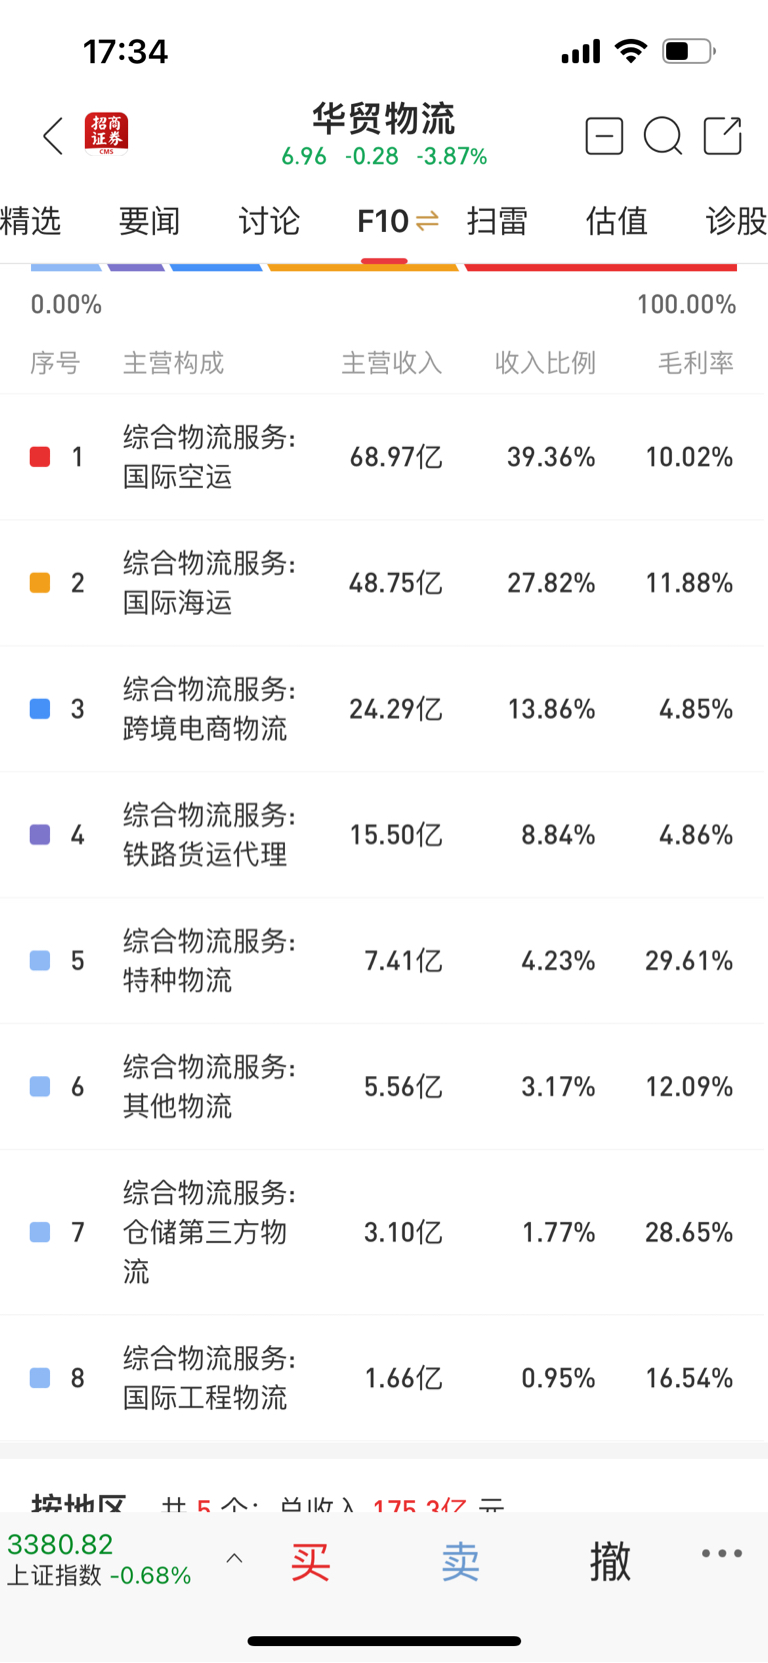The width and height of the screenshot is (768, 1663).
Task: Tap the red 买 buy button
Action: coord(310,1561)
